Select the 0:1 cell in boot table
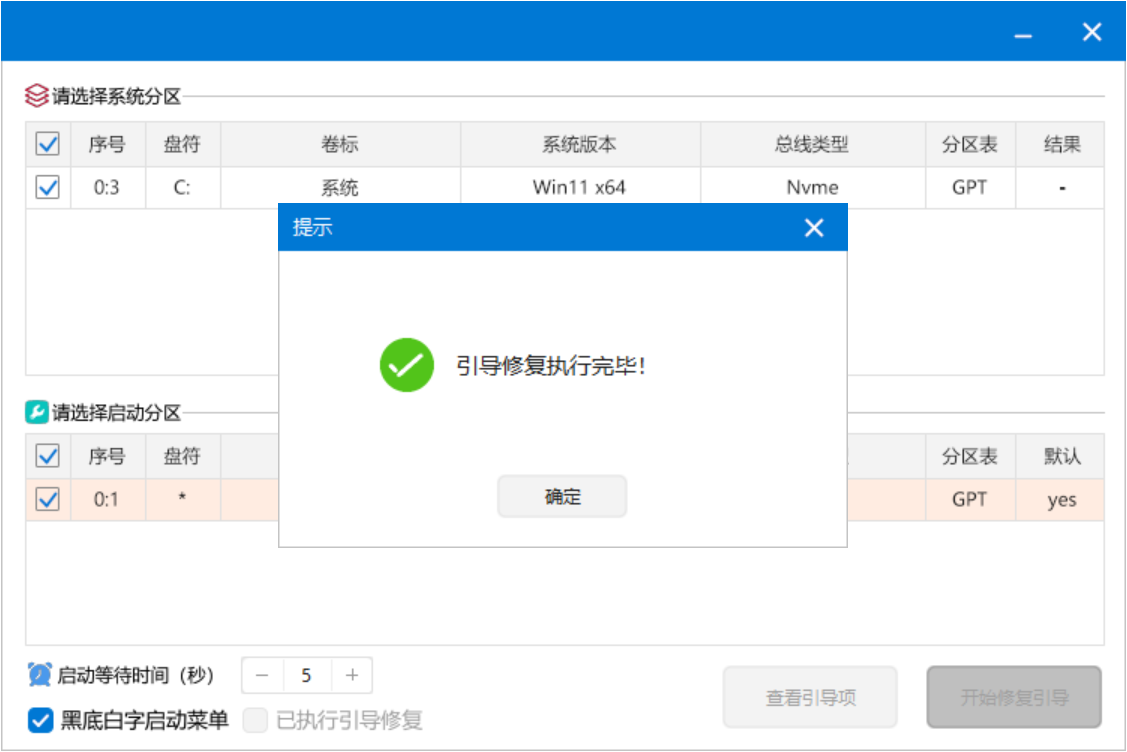The height and width of the screenshot is (752, 1127). [x=107, y=500]
